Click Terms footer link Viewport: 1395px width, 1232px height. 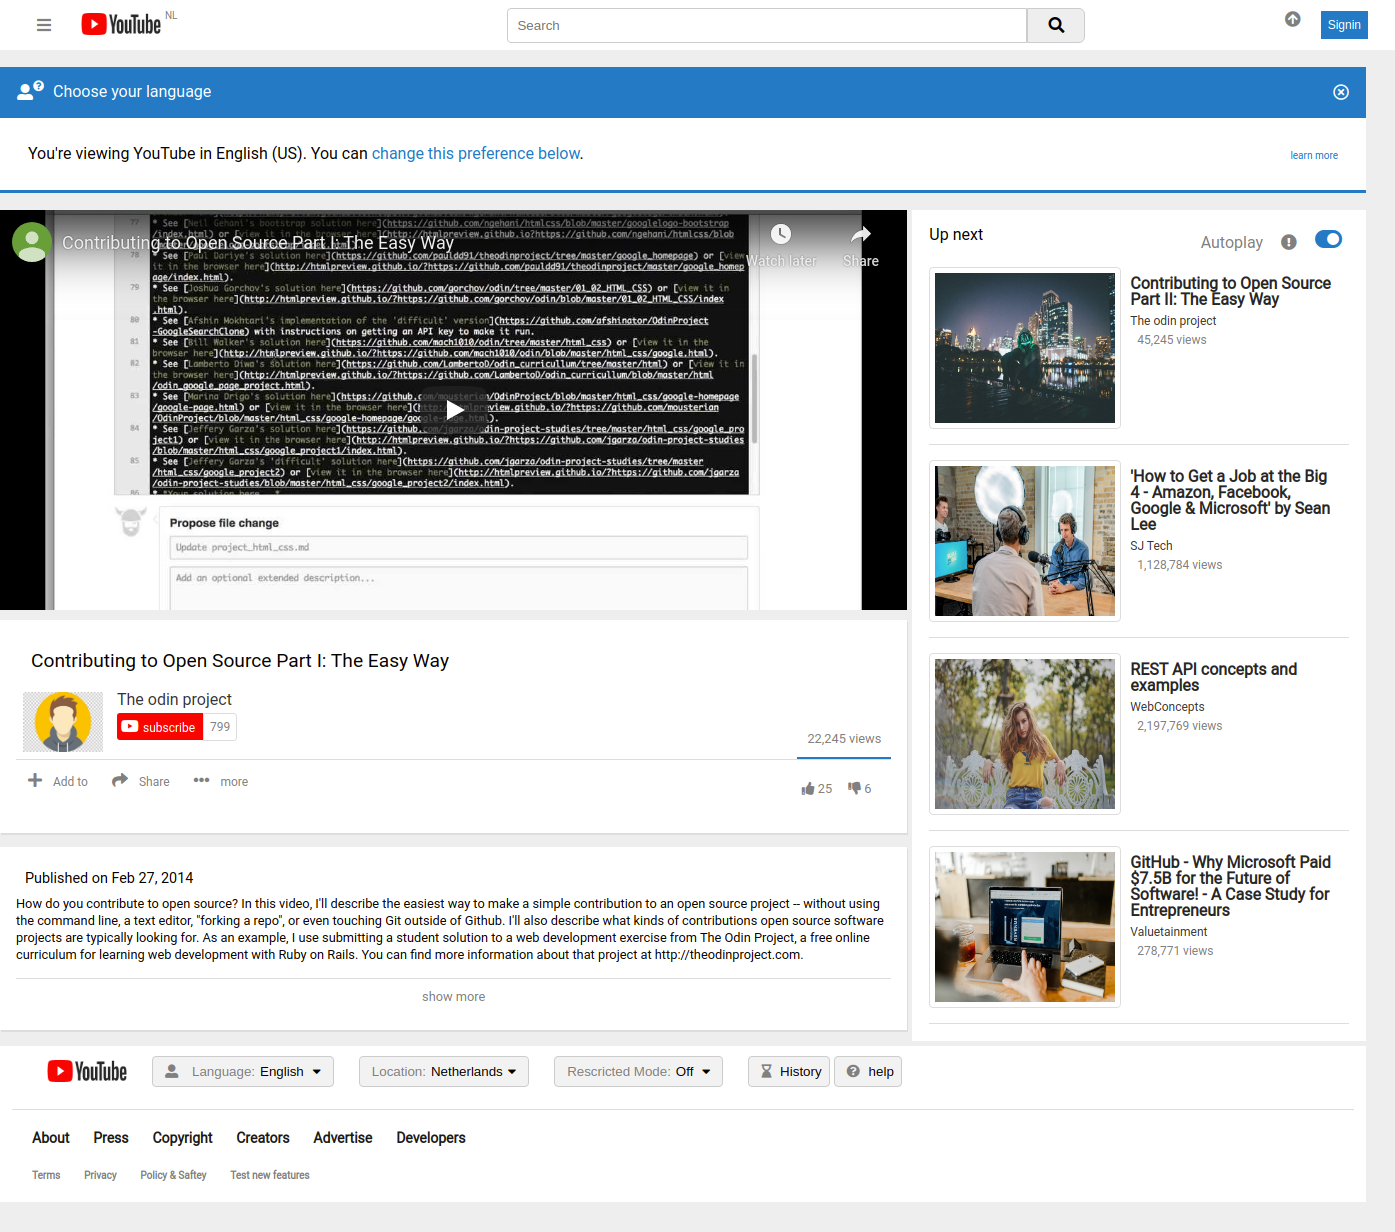pos(46,1175)
